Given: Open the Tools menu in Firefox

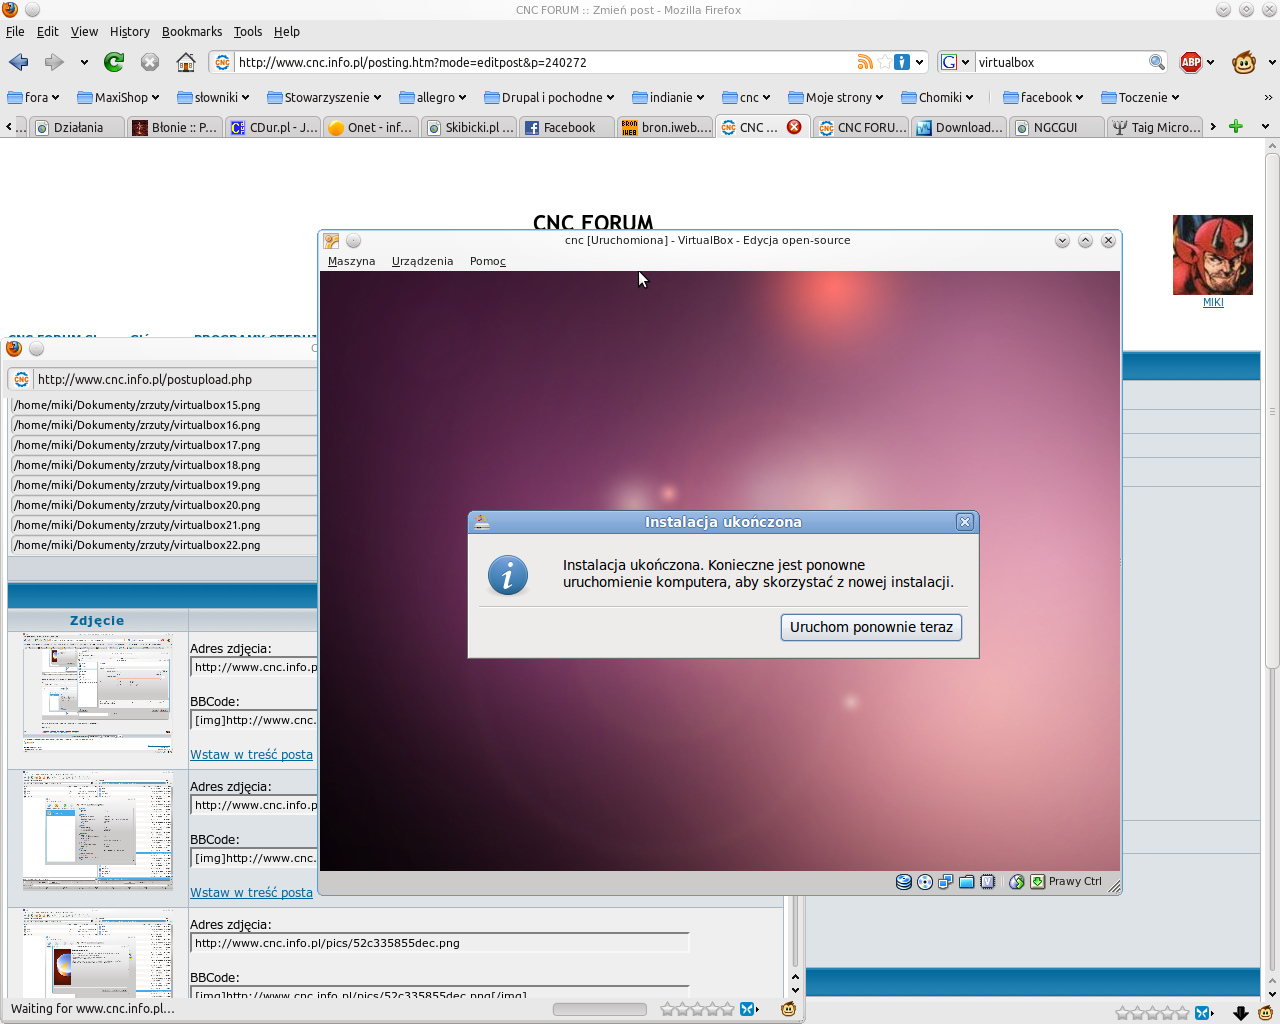Looking at the screenshot, I should tap(248, 31).
